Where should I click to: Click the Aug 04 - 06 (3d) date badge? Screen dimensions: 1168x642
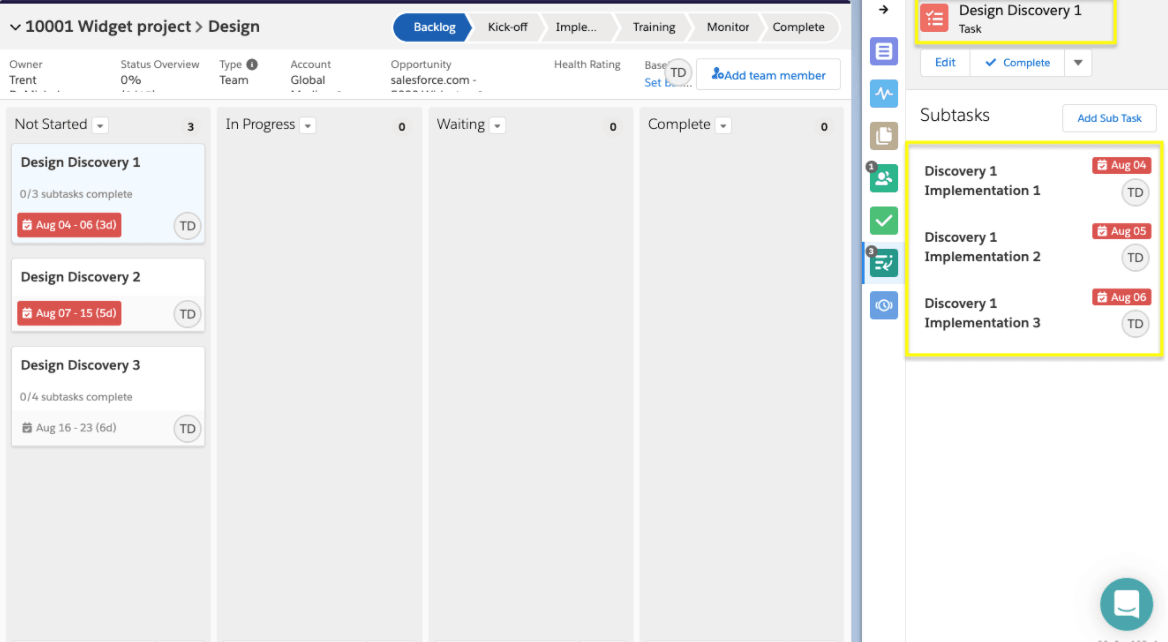[x=69, y=225]
